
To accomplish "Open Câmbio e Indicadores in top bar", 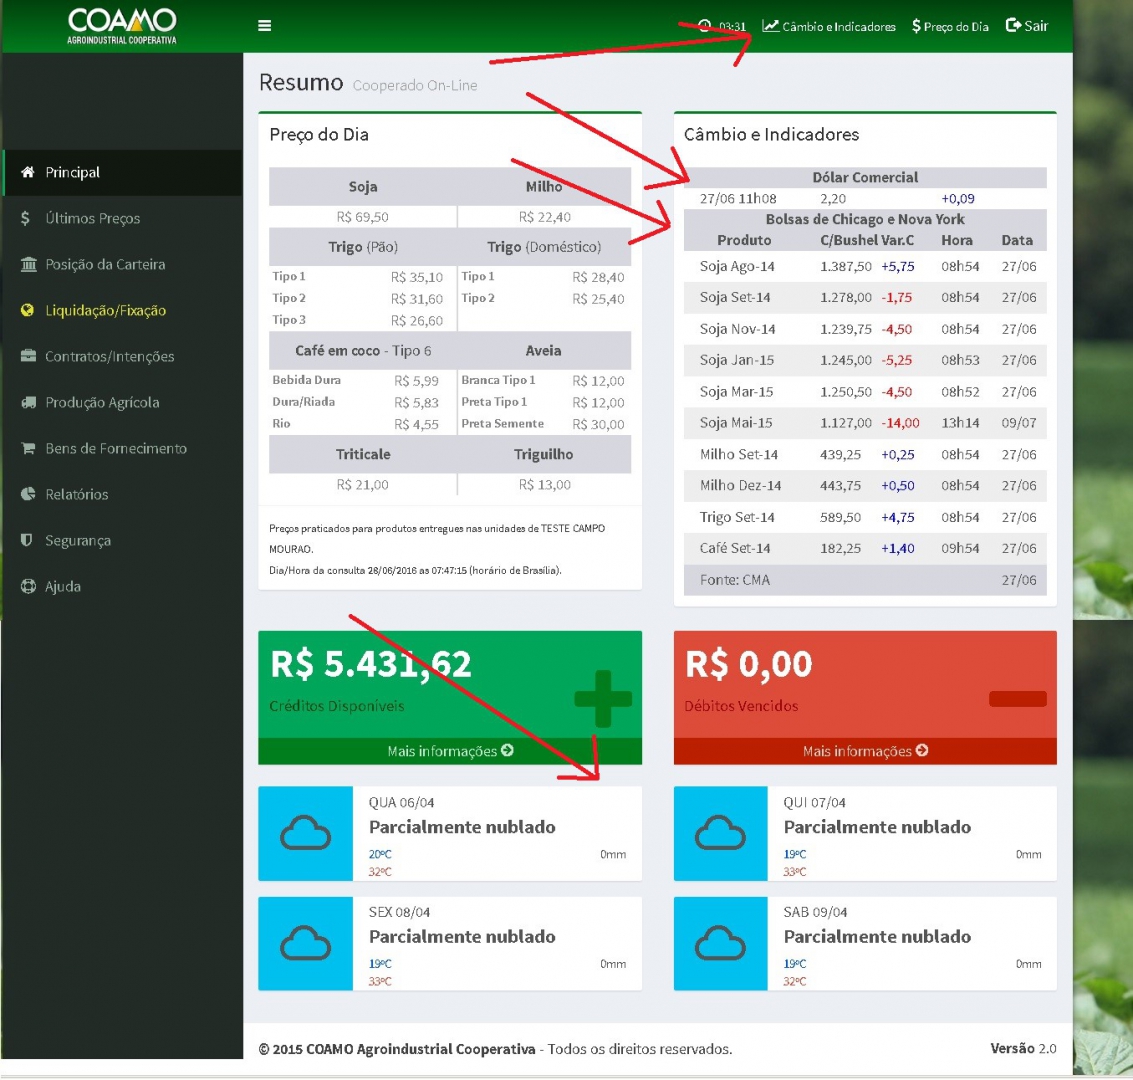I will pos(829,26).
